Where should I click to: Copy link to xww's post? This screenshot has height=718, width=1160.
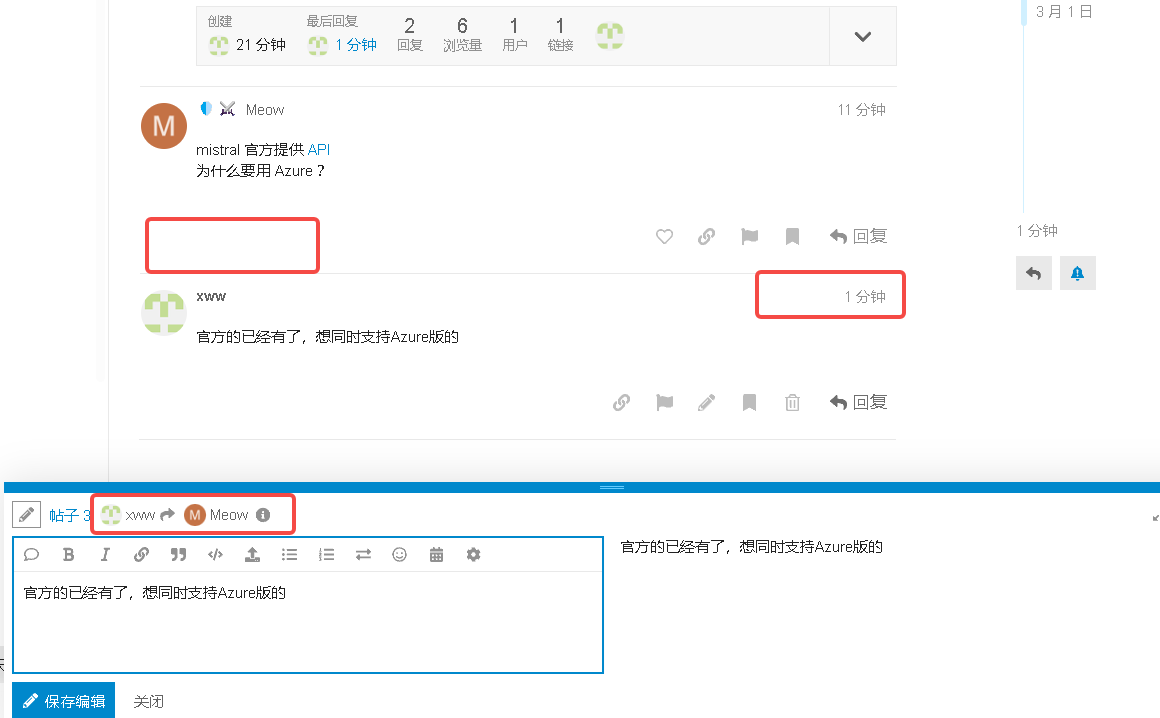621,402
